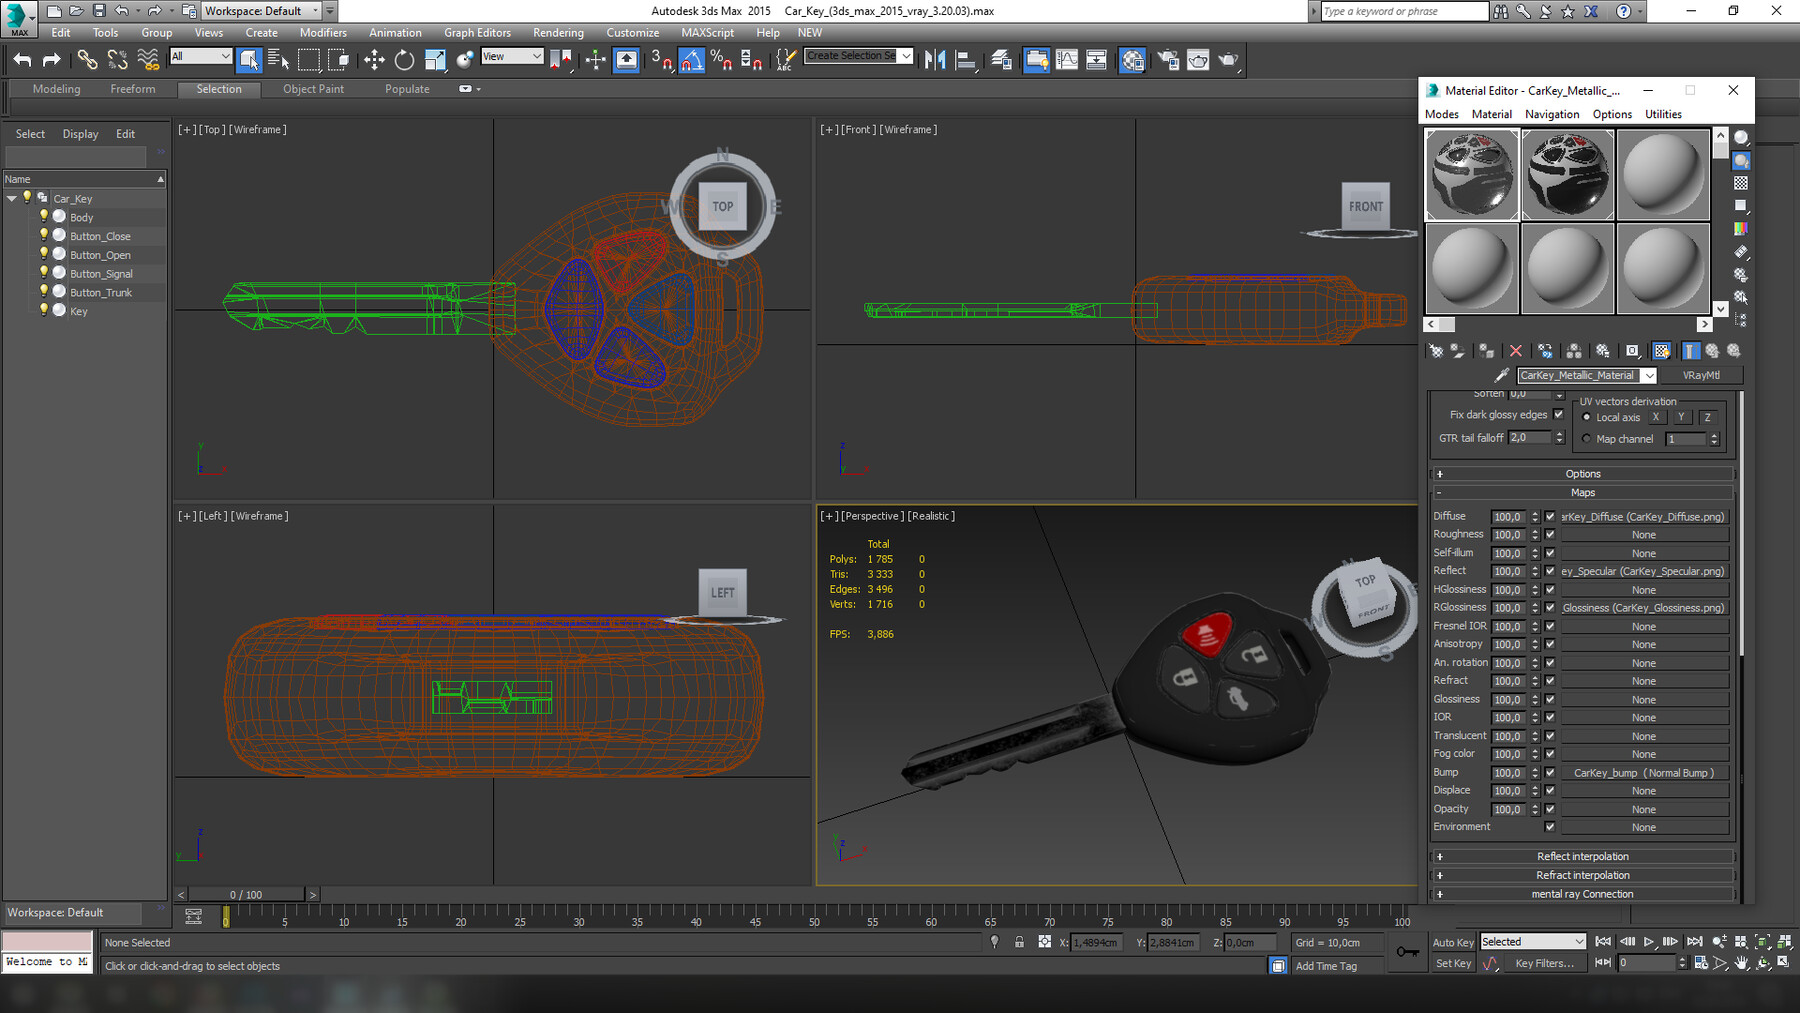Click the CarKey_Diffuse map button
1800x1013 pixels.
(x=1644, y=517)
